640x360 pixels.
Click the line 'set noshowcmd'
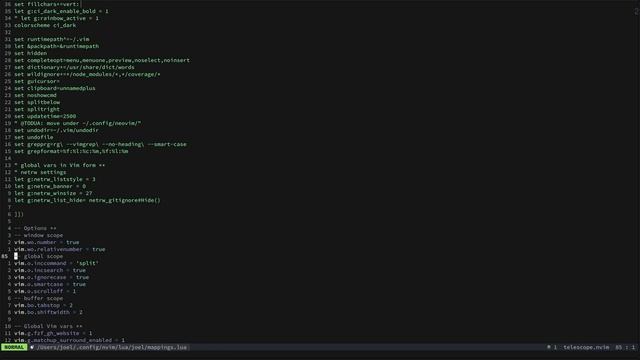click(36, 95)
